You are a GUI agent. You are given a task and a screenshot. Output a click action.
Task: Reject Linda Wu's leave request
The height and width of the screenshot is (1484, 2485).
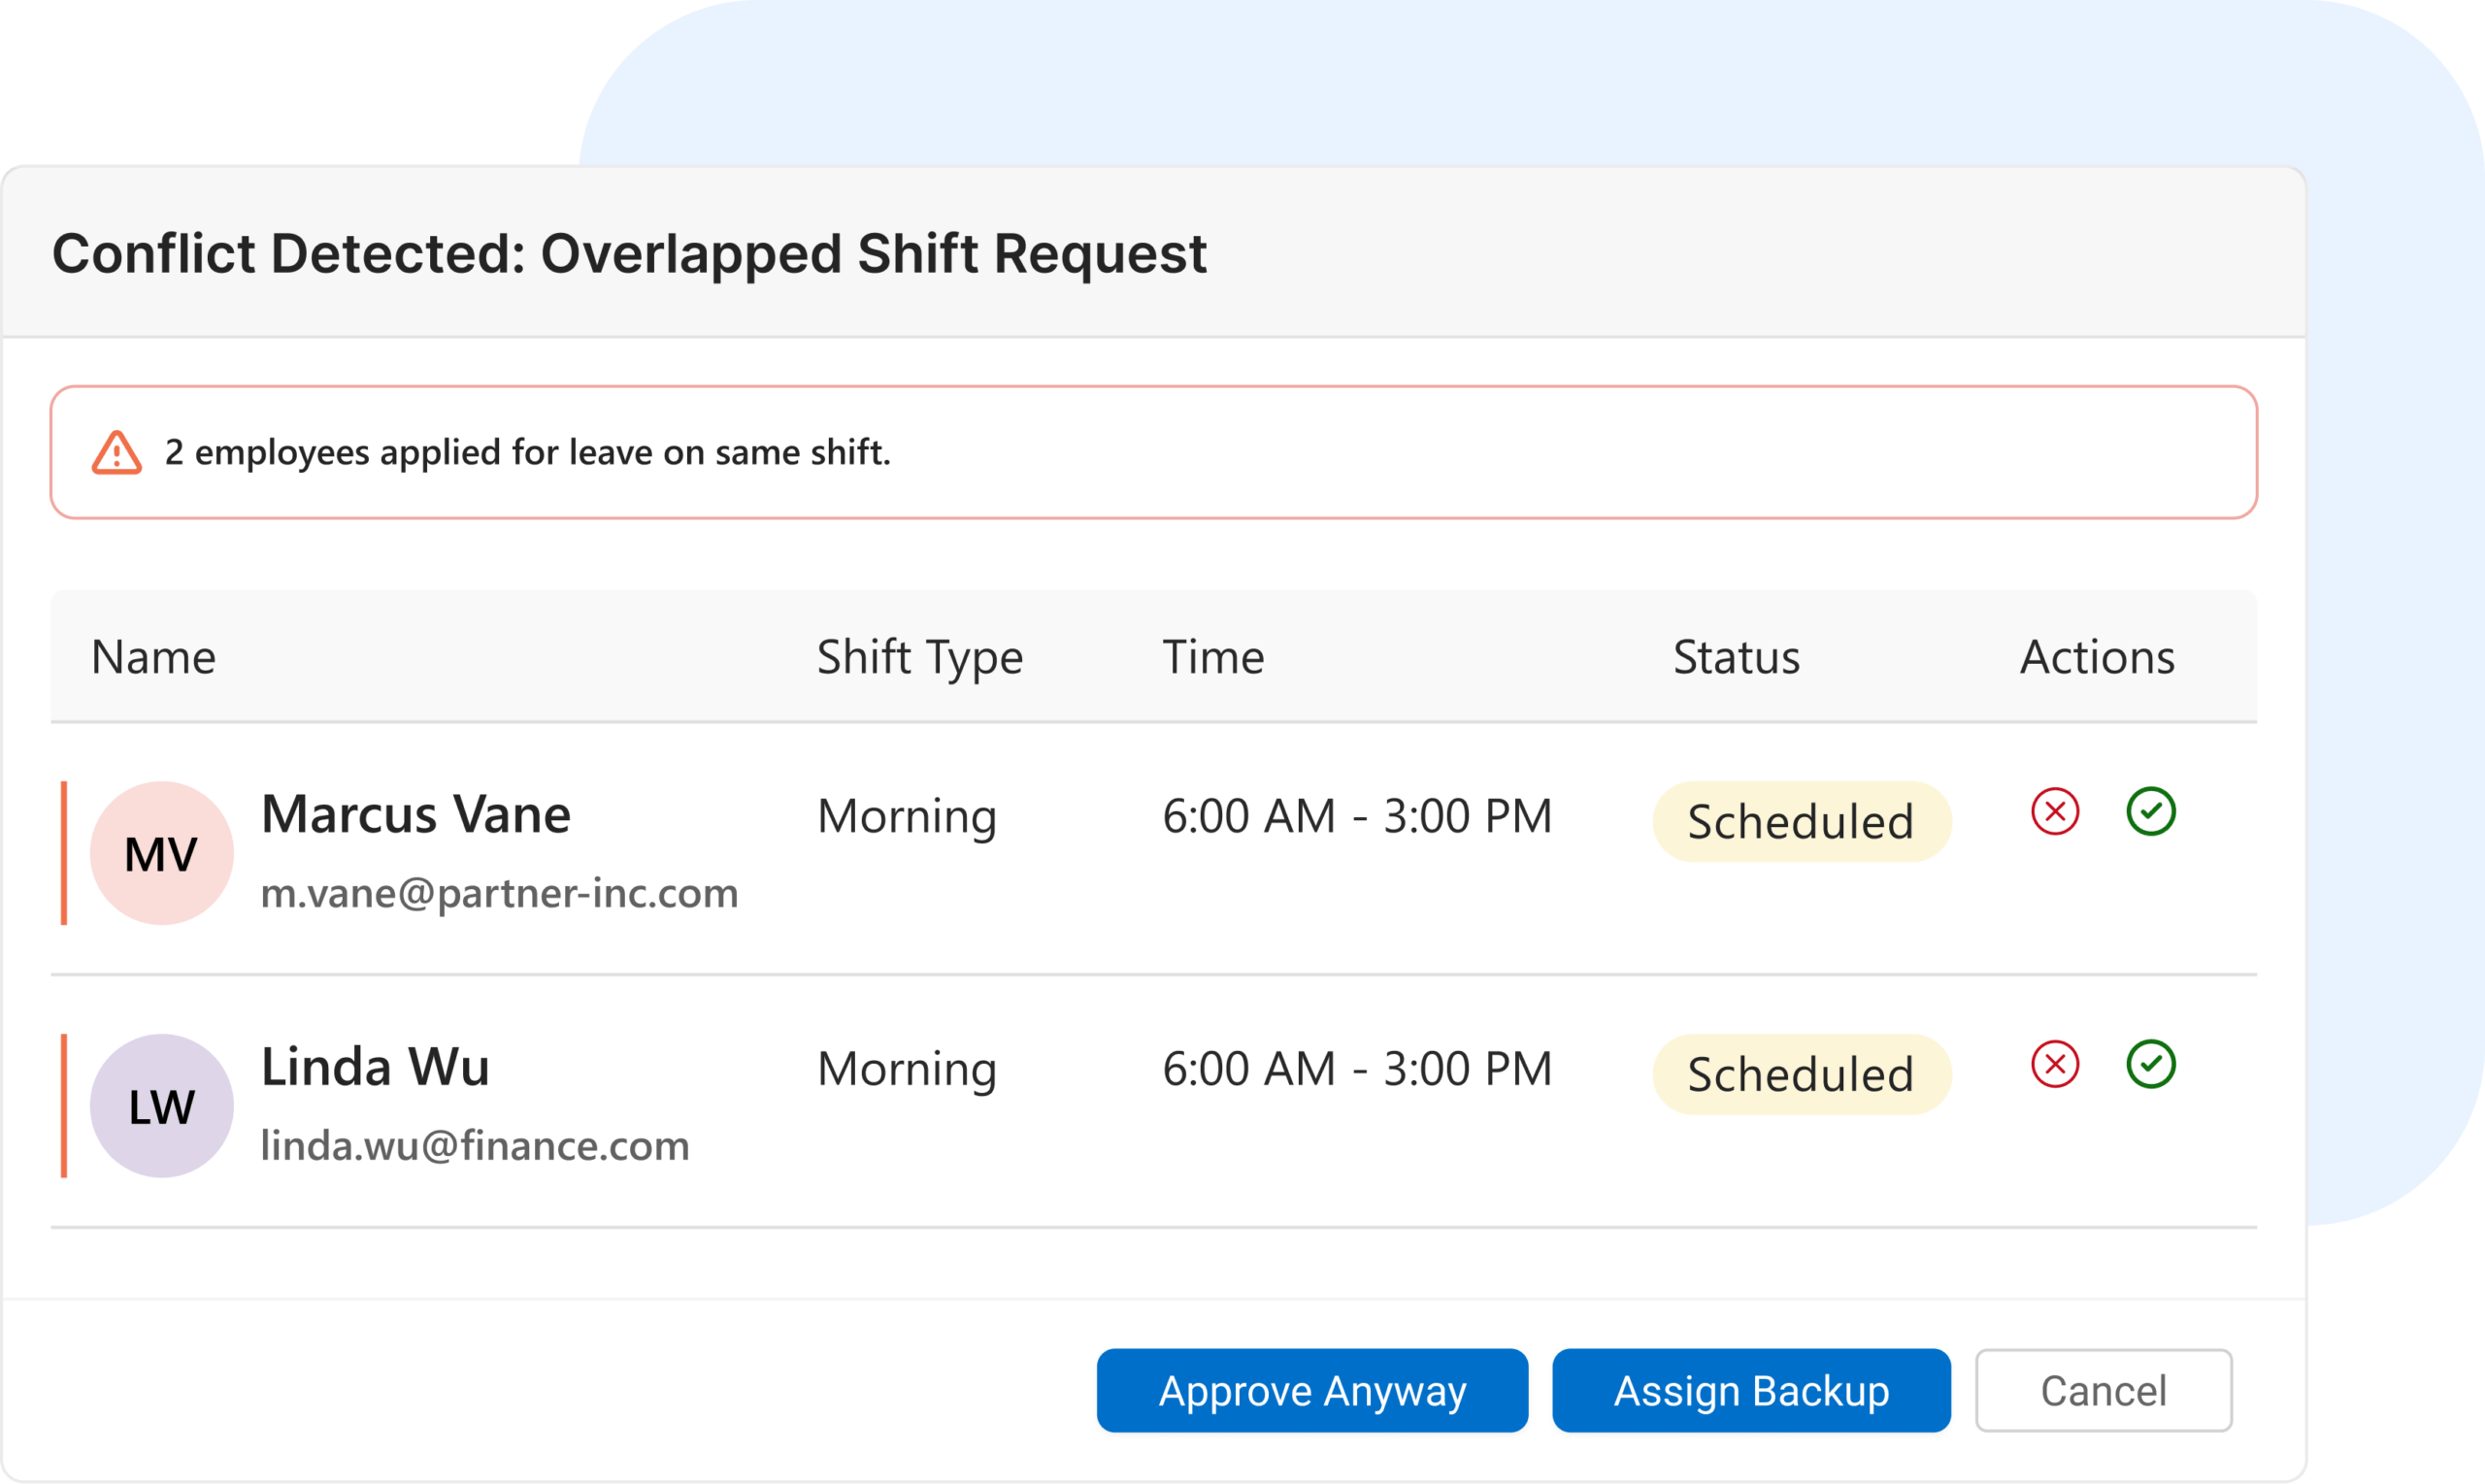pos(2055,1064)
